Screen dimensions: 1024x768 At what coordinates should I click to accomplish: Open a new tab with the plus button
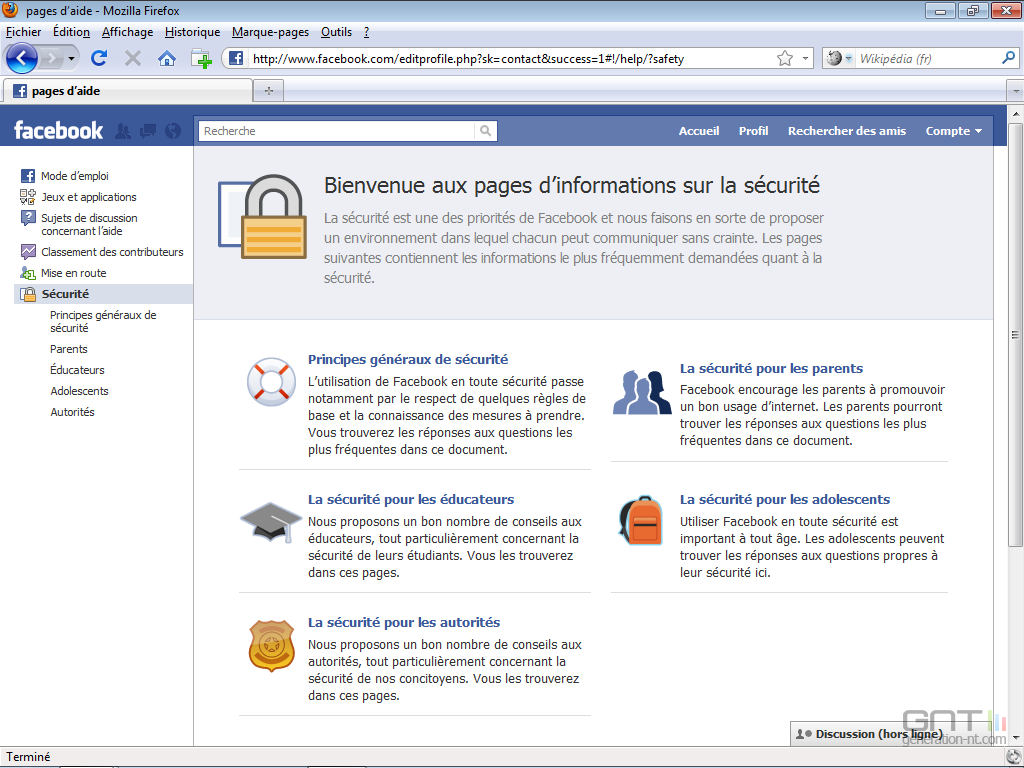268,91
